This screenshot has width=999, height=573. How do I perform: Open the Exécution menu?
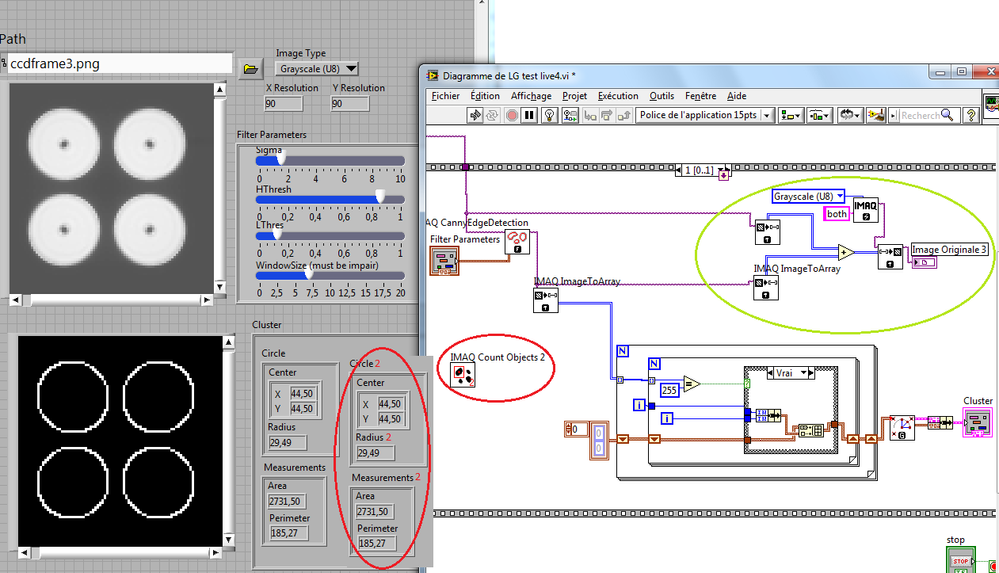pos(617,96)
